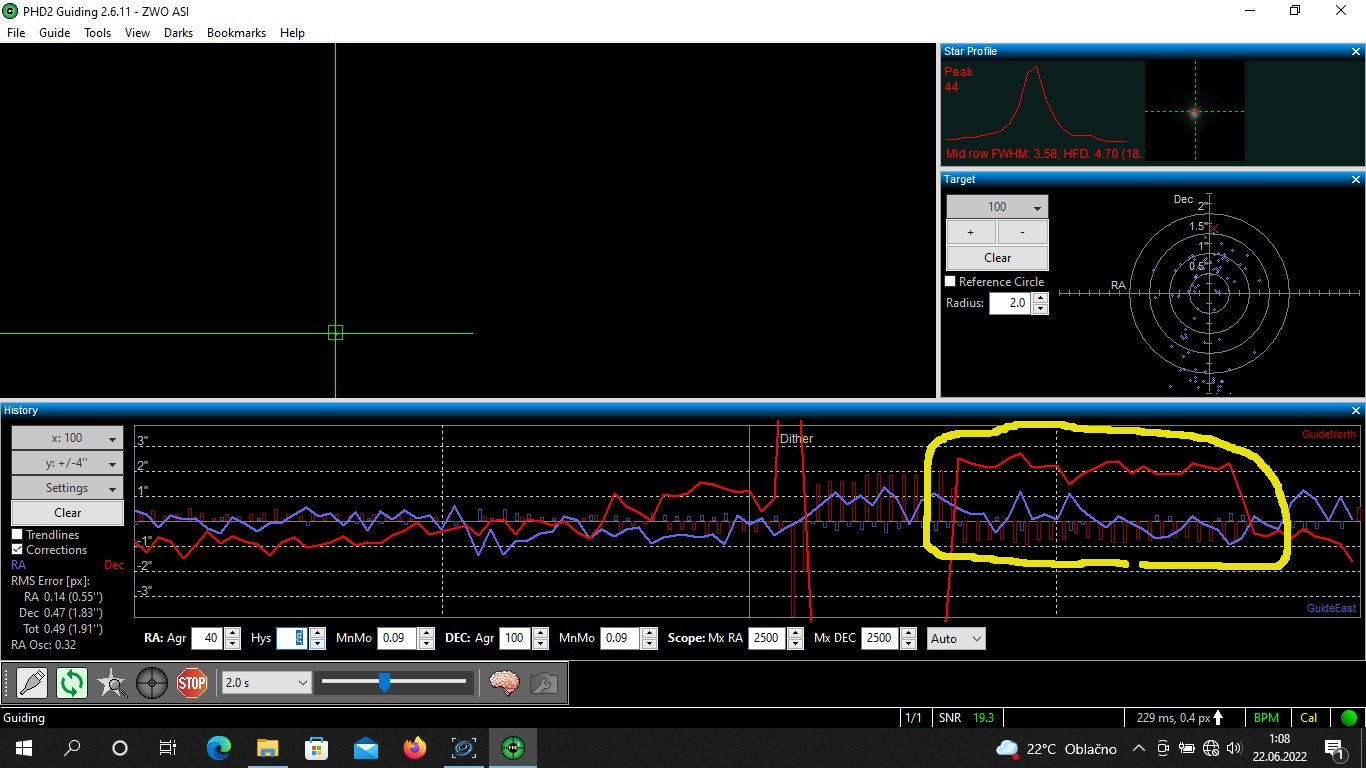The image size is (1366, 768).
Task: Open the Bookmarks menu
Action: coord(236,33)
